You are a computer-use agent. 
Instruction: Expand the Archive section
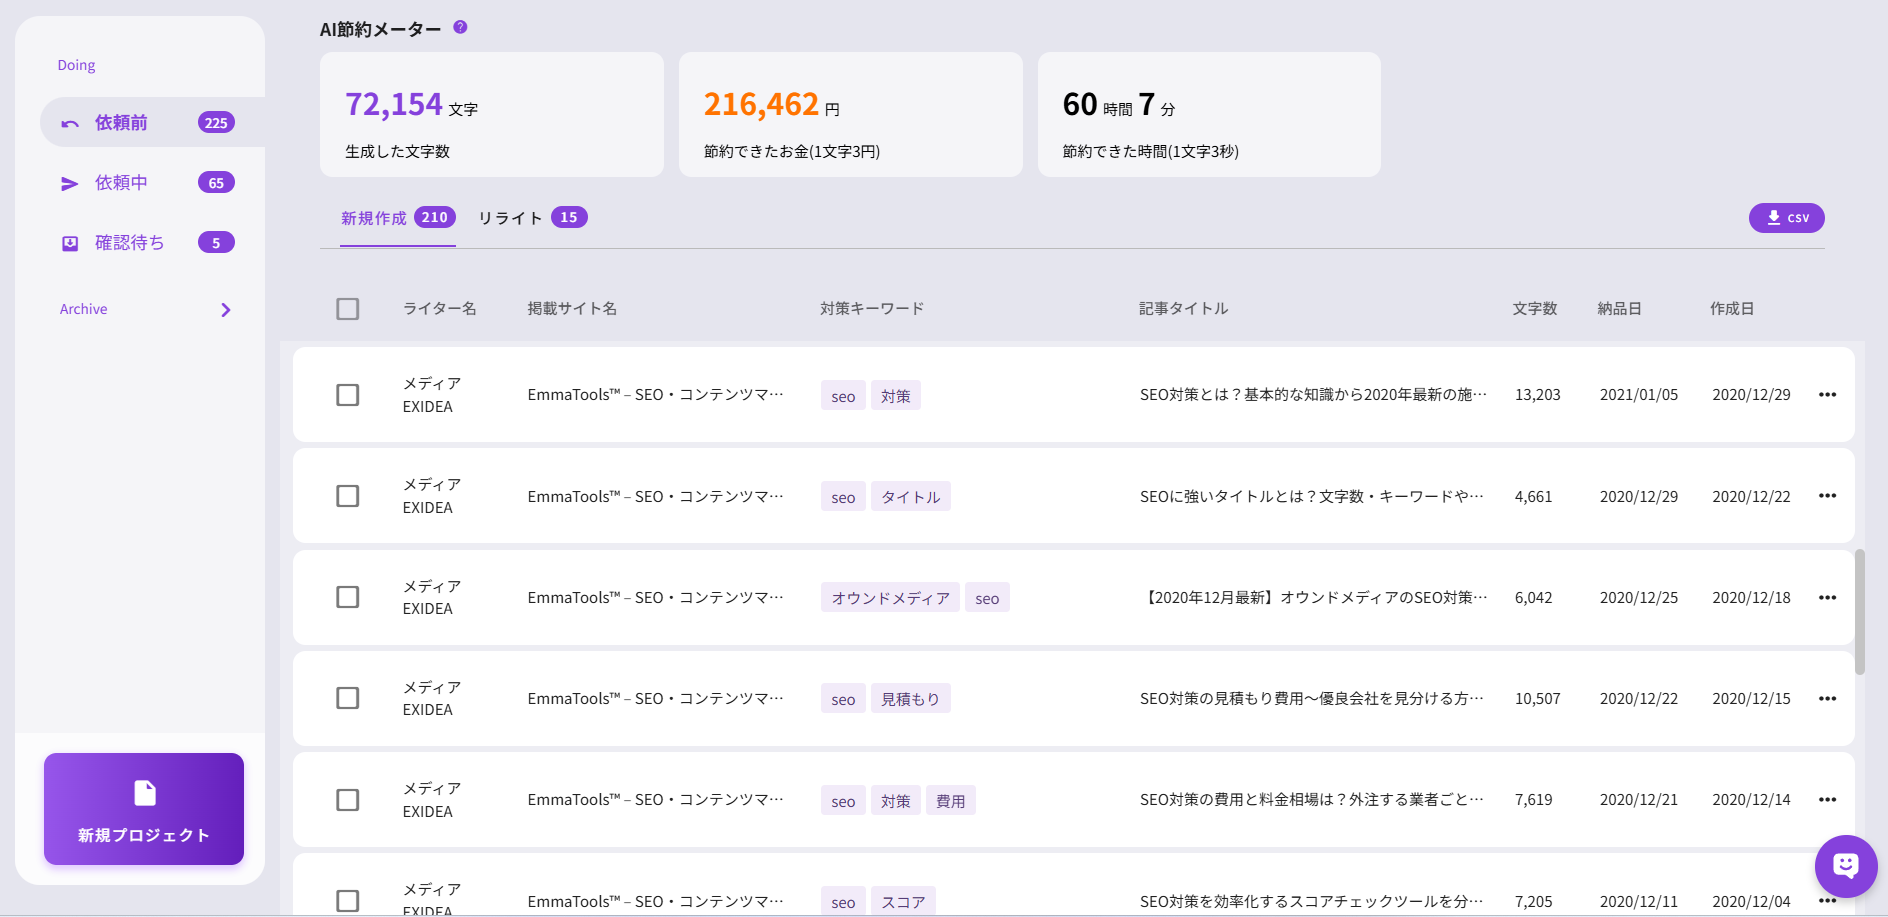coord(226,309)
